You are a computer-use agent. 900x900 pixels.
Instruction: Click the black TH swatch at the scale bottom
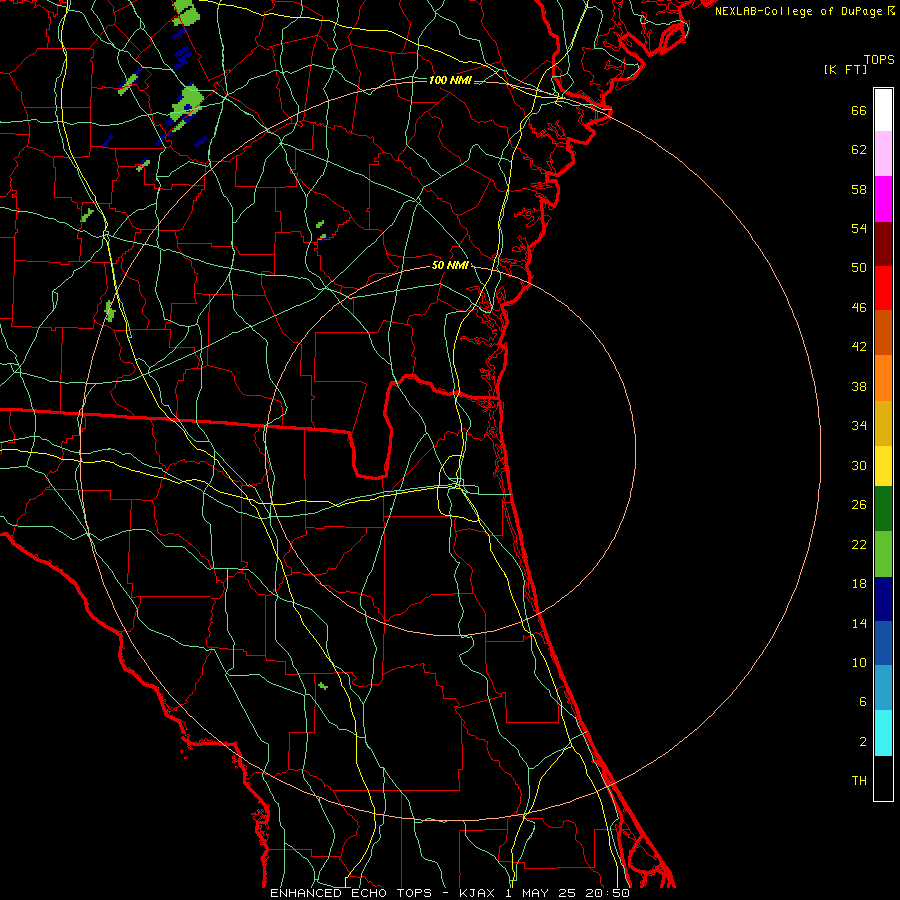[883, 778]
